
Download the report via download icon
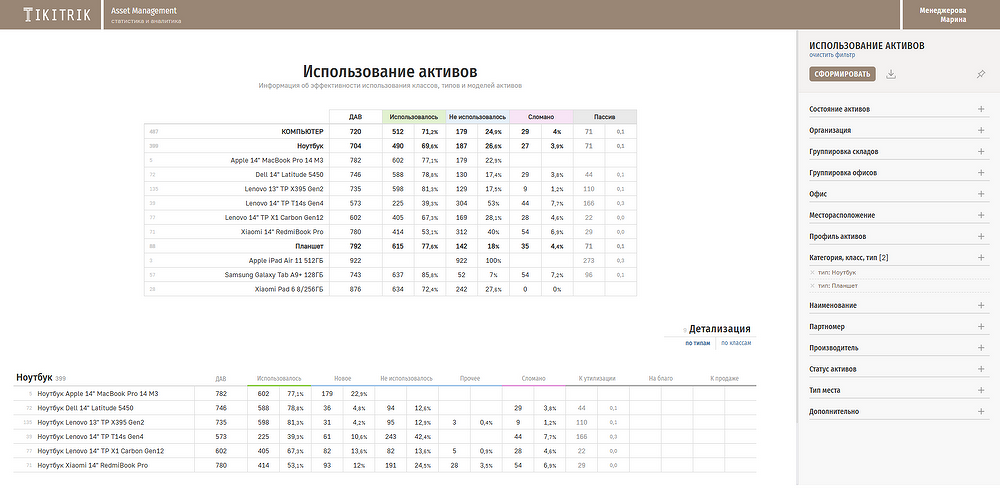[891, 74]
